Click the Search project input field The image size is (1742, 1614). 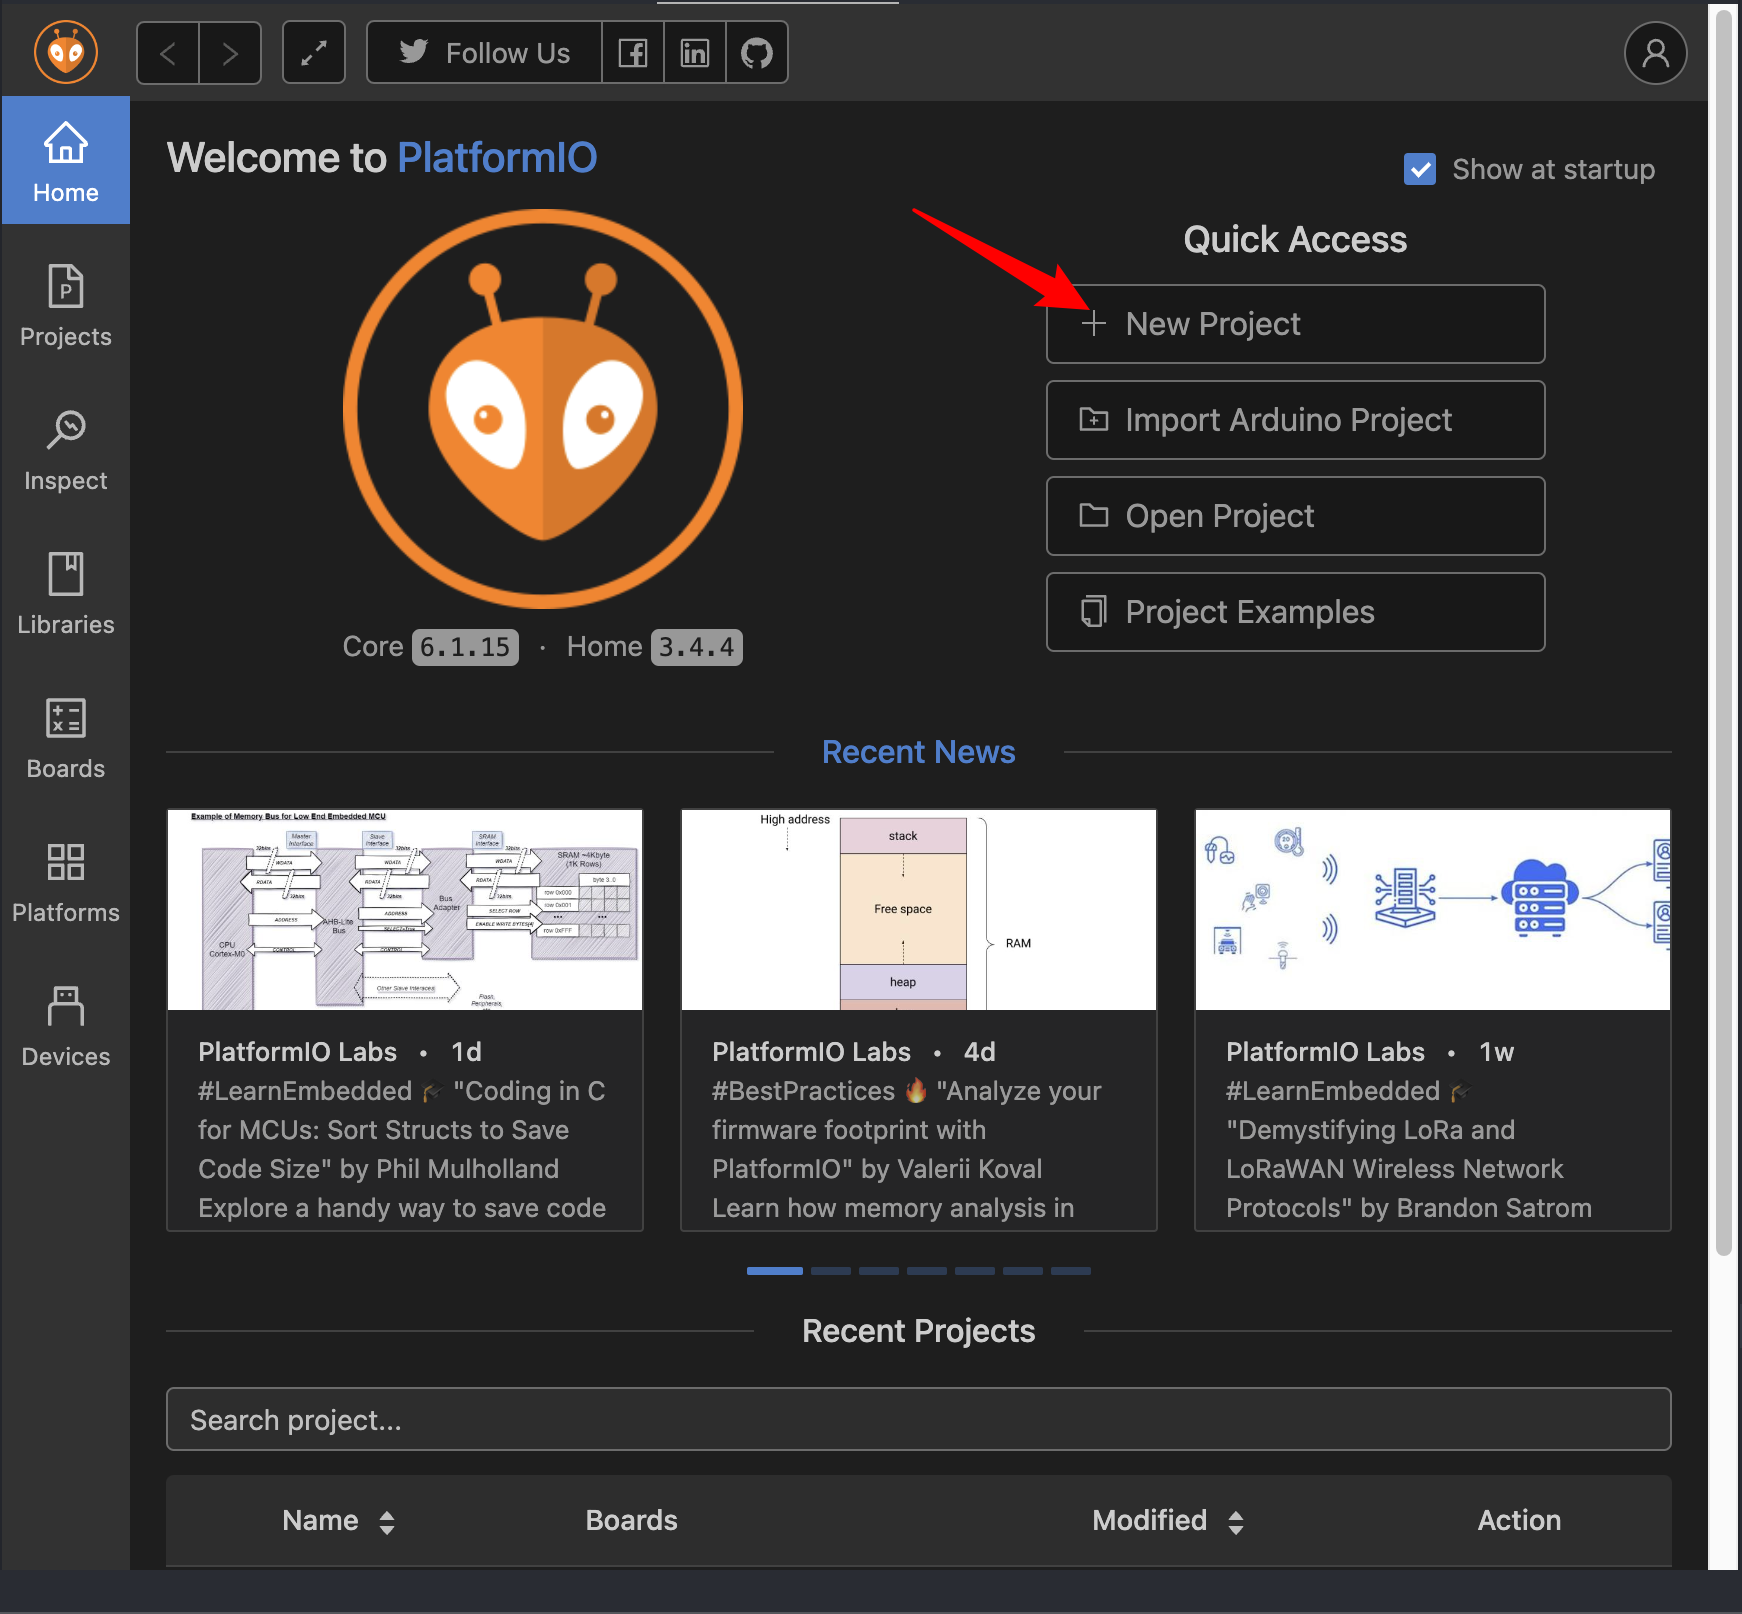pyautogui.click(x=918, y=1420)
